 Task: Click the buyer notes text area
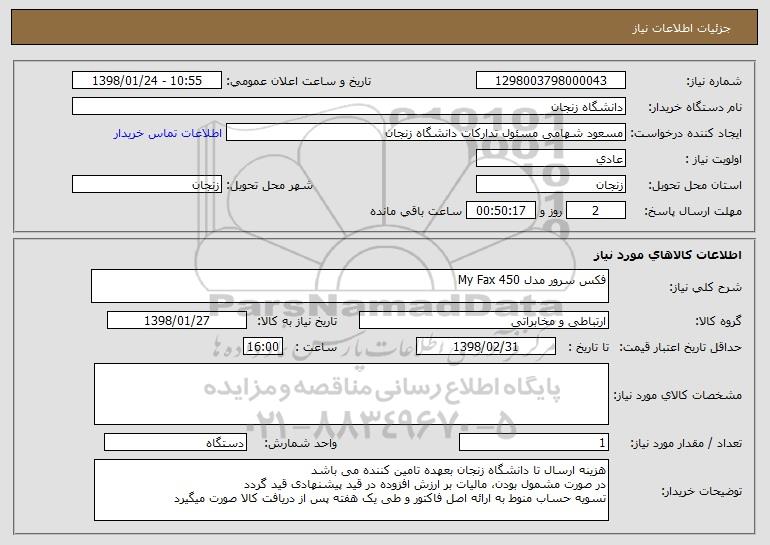click(x=351, y=490)
